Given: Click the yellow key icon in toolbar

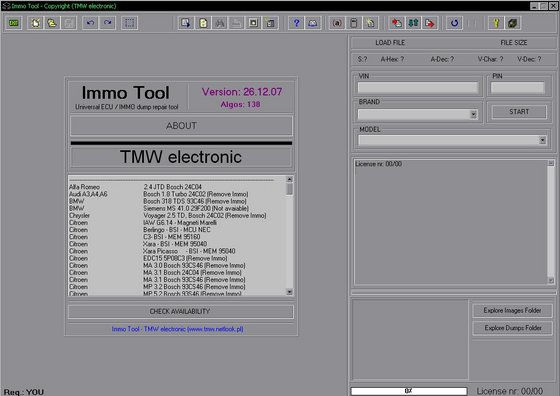Looking at the screenshot, I should pos(496,23).
